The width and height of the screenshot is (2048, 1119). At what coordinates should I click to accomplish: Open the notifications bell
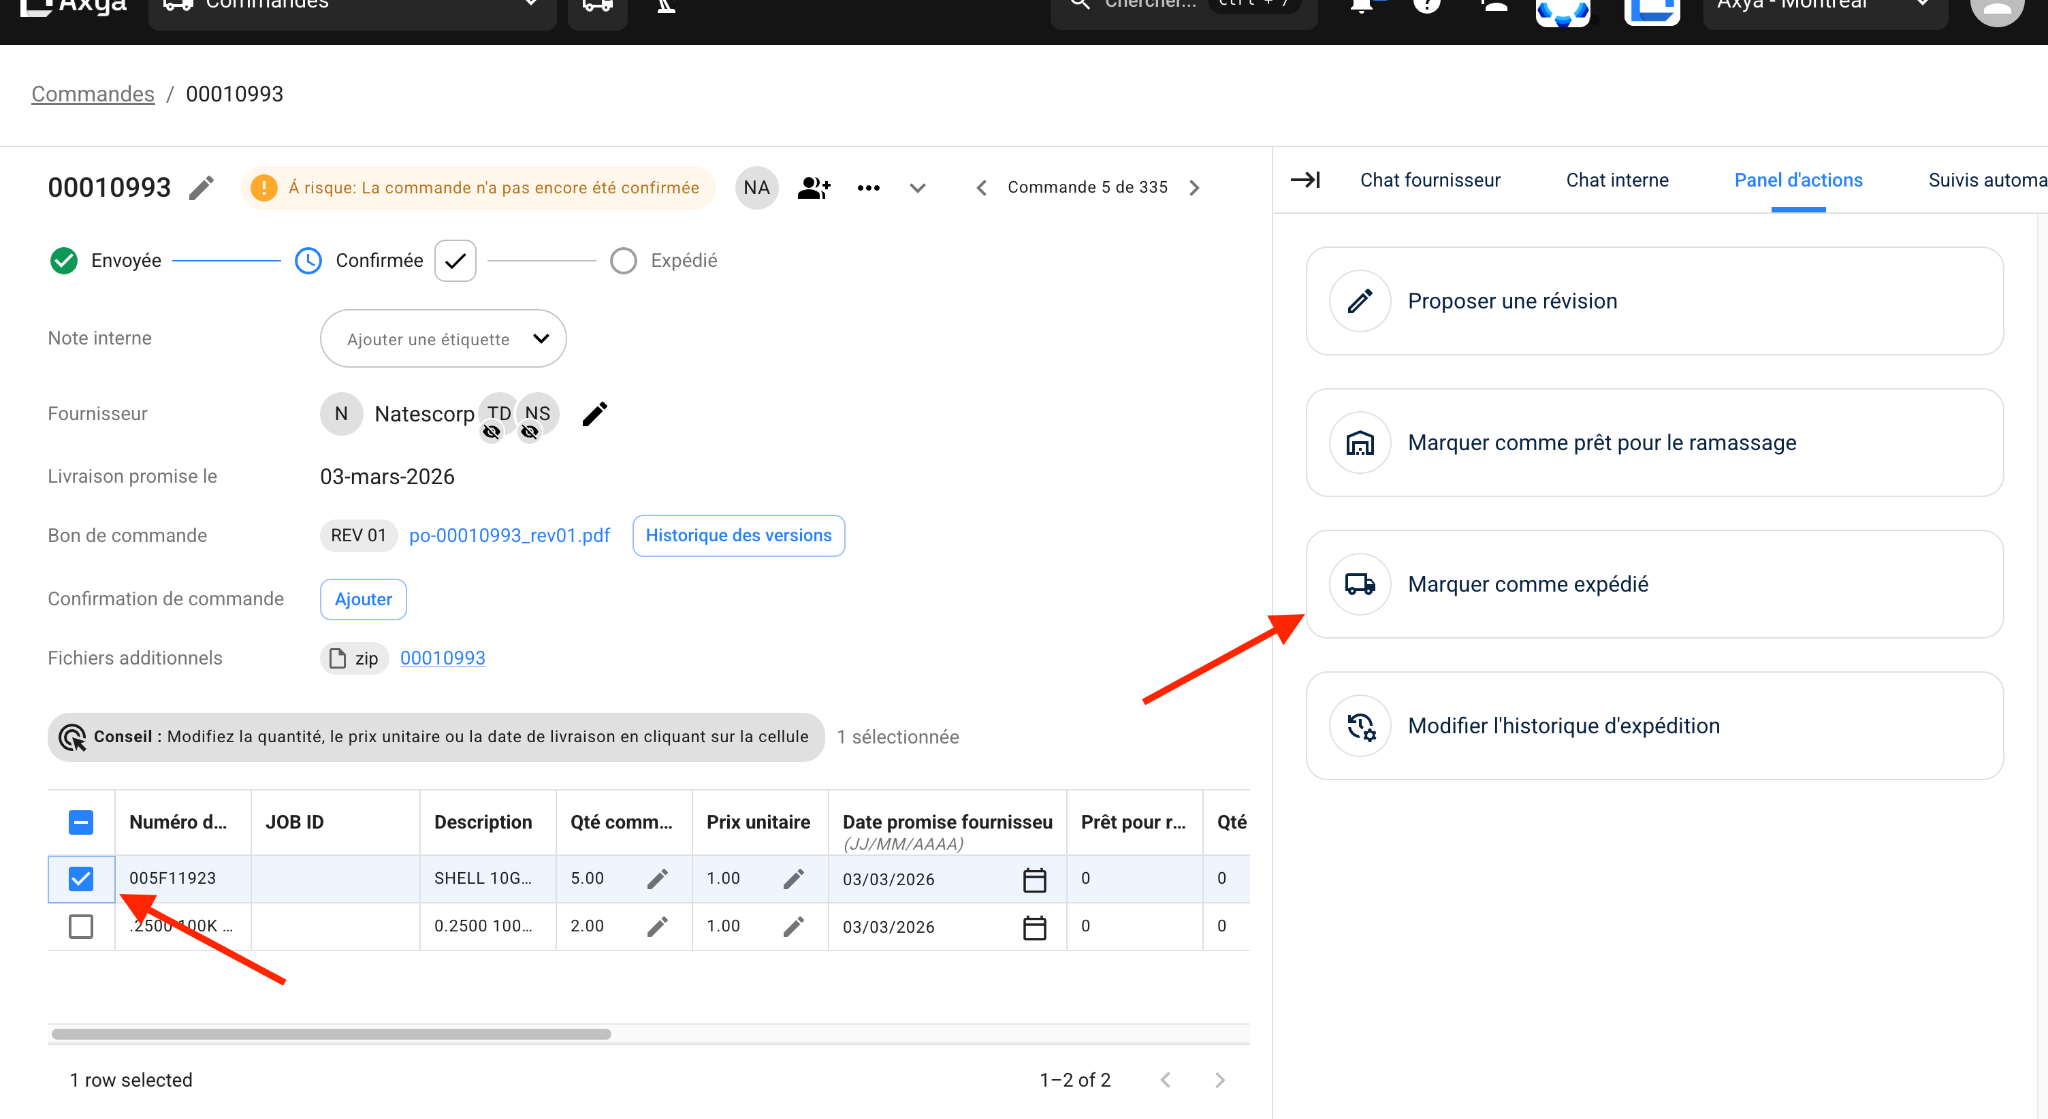(1362, 5)
